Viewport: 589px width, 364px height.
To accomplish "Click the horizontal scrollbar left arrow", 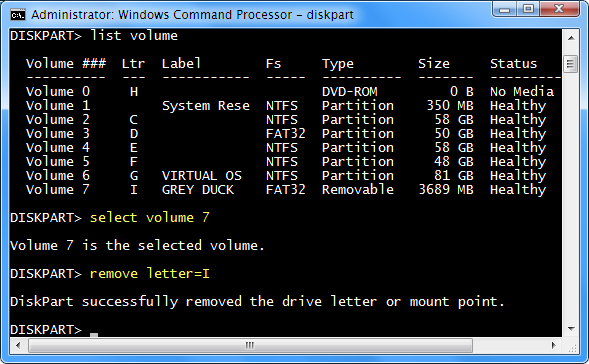I will pos(18,345).
